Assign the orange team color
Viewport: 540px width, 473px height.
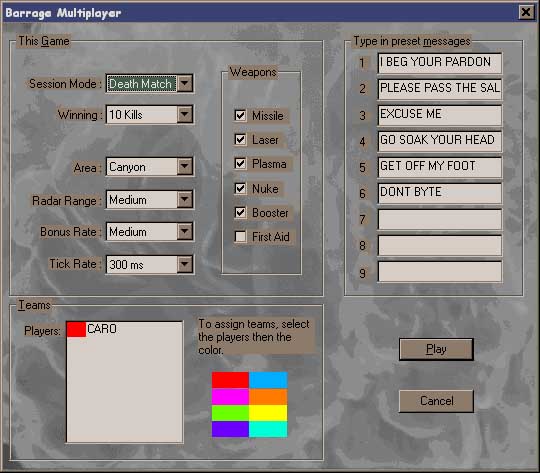[x=268, y=397]
